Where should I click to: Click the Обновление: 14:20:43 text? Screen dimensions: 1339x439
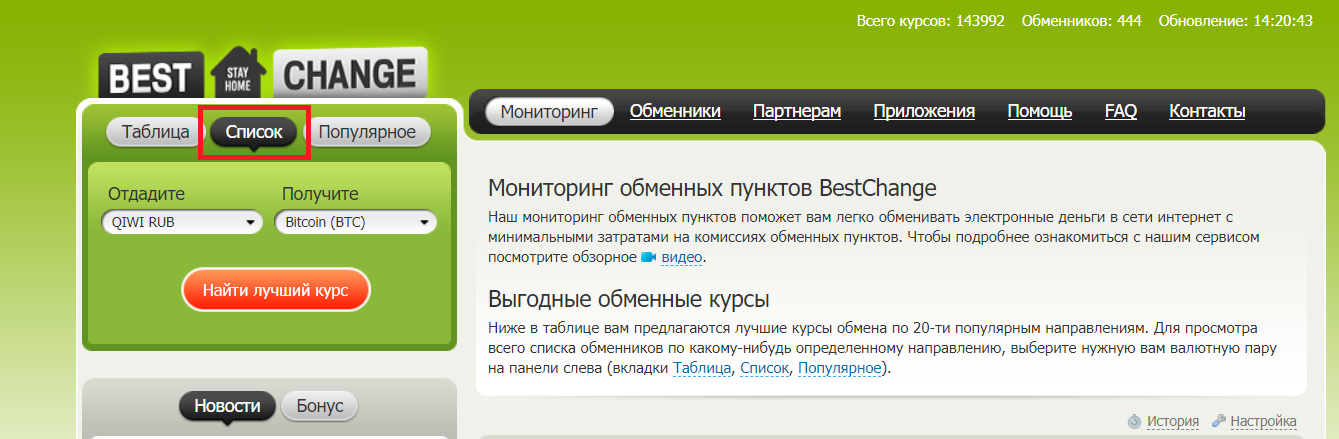[x=1235, y=20]
